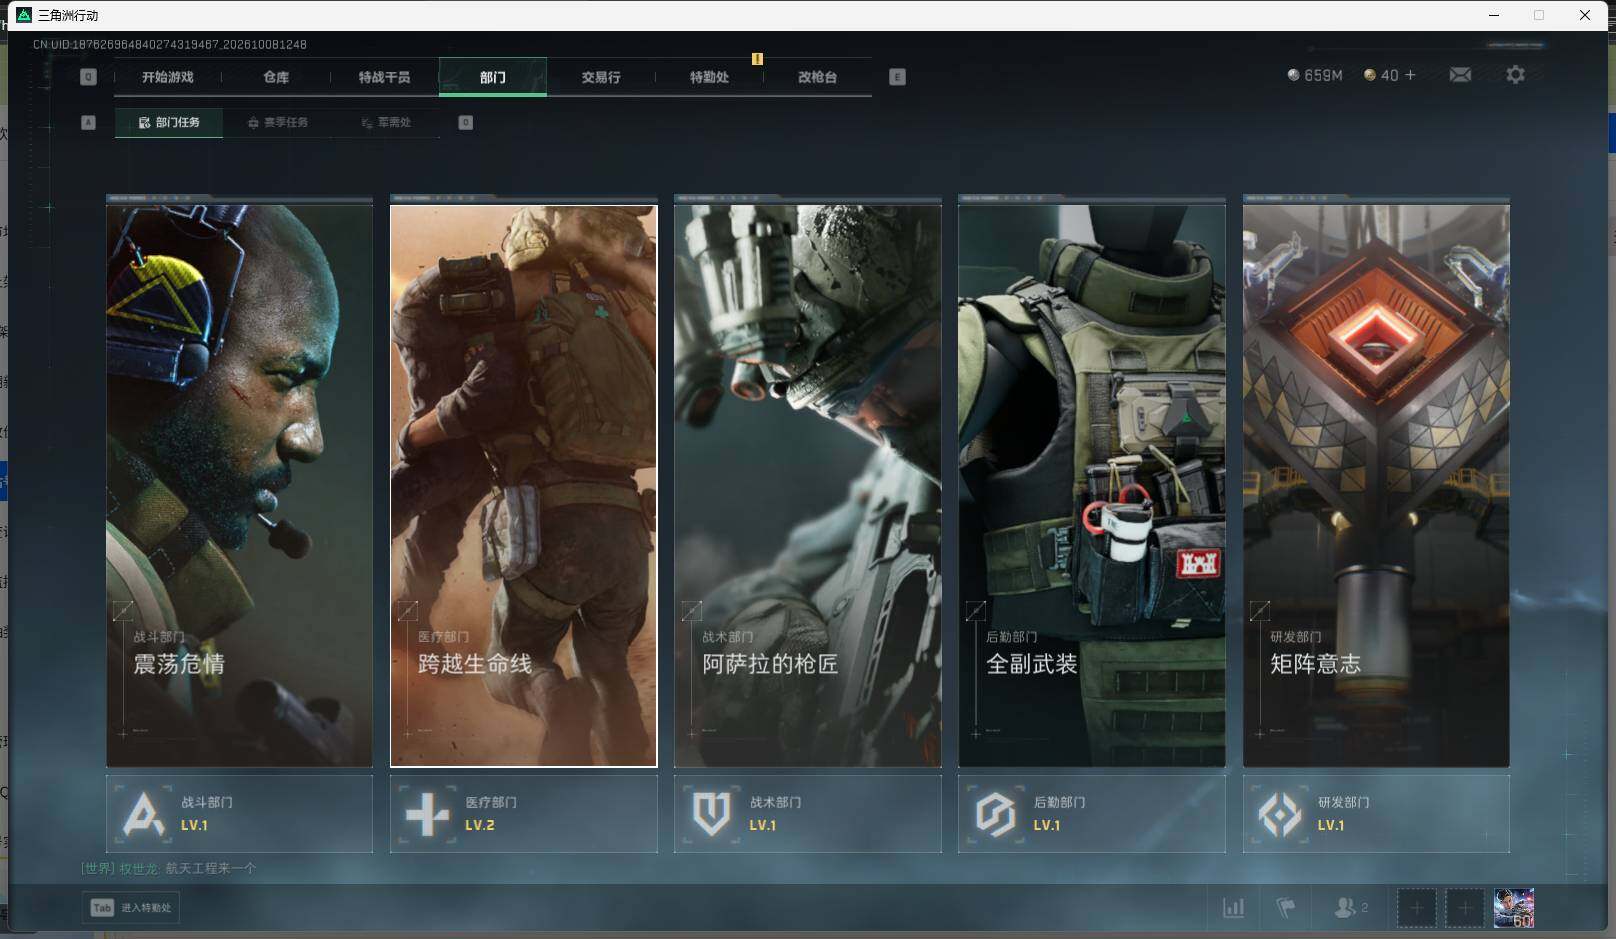Select the 赛季任务 sub-tab

278,122
